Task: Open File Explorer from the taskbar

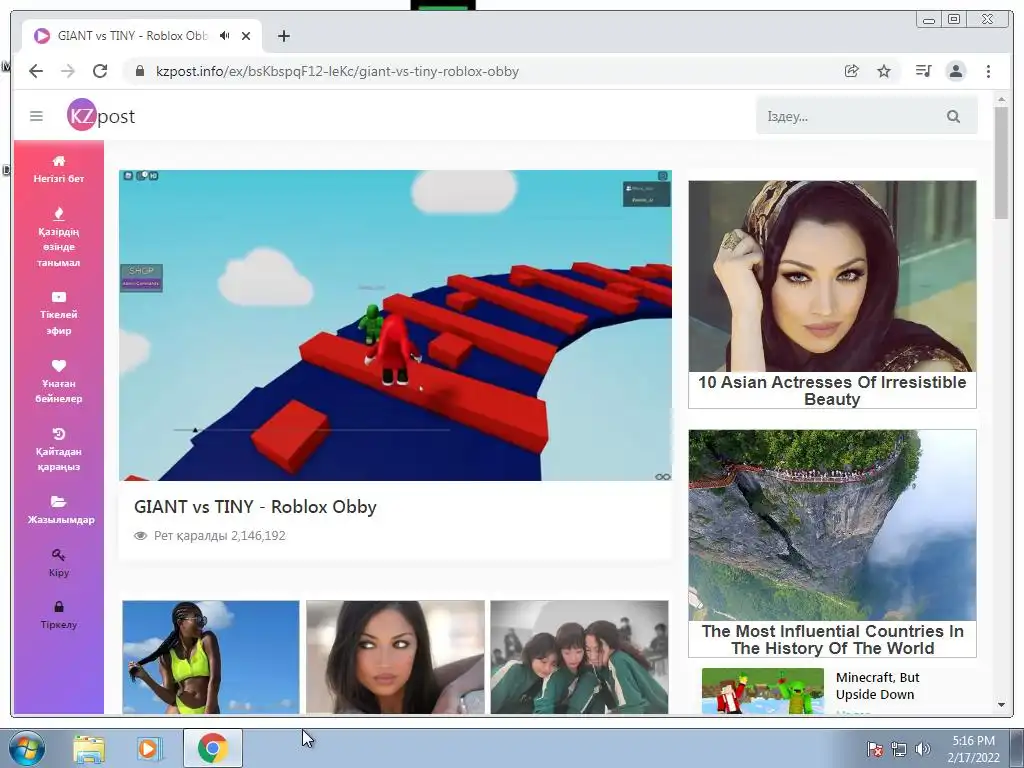Action: [x=89, y=748]
